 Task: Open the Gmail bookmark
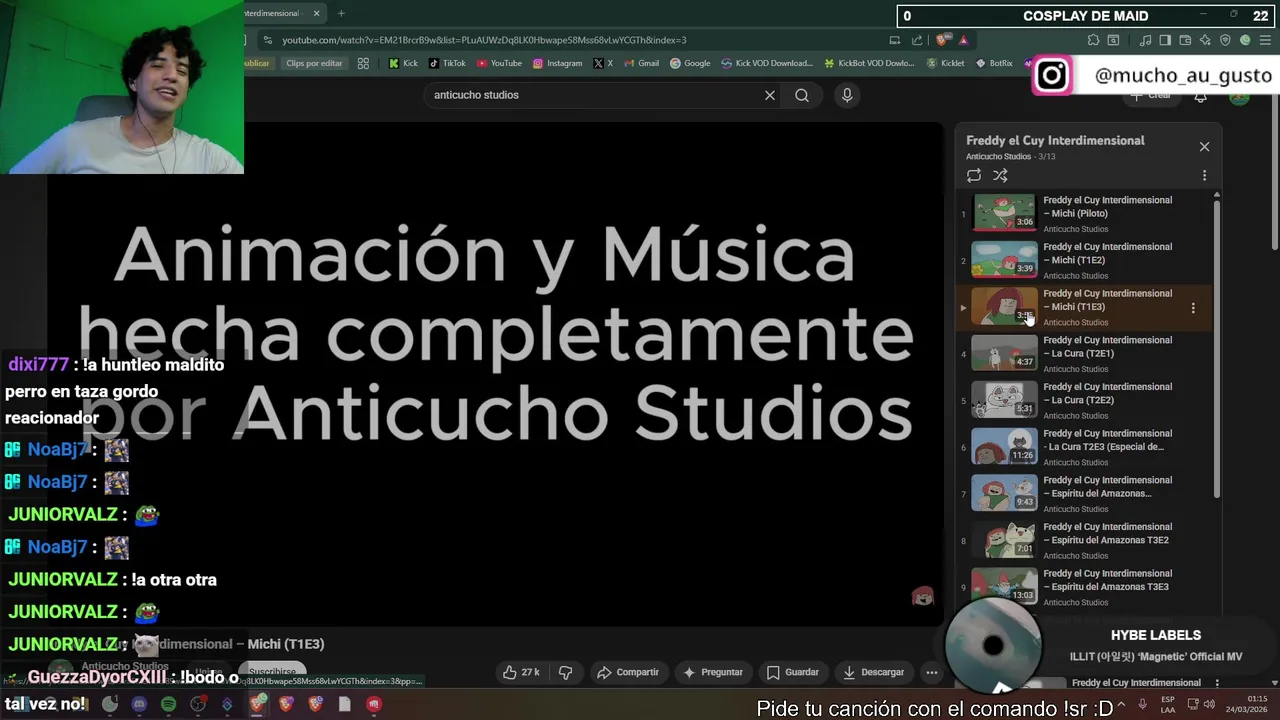tap(641, 63)
